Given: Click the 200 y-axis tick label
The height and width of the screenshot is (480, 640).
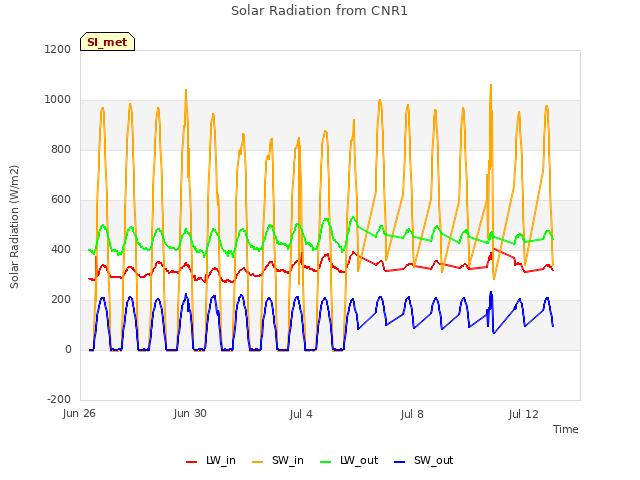Looking at the screenshot, I should coord(61,299).
